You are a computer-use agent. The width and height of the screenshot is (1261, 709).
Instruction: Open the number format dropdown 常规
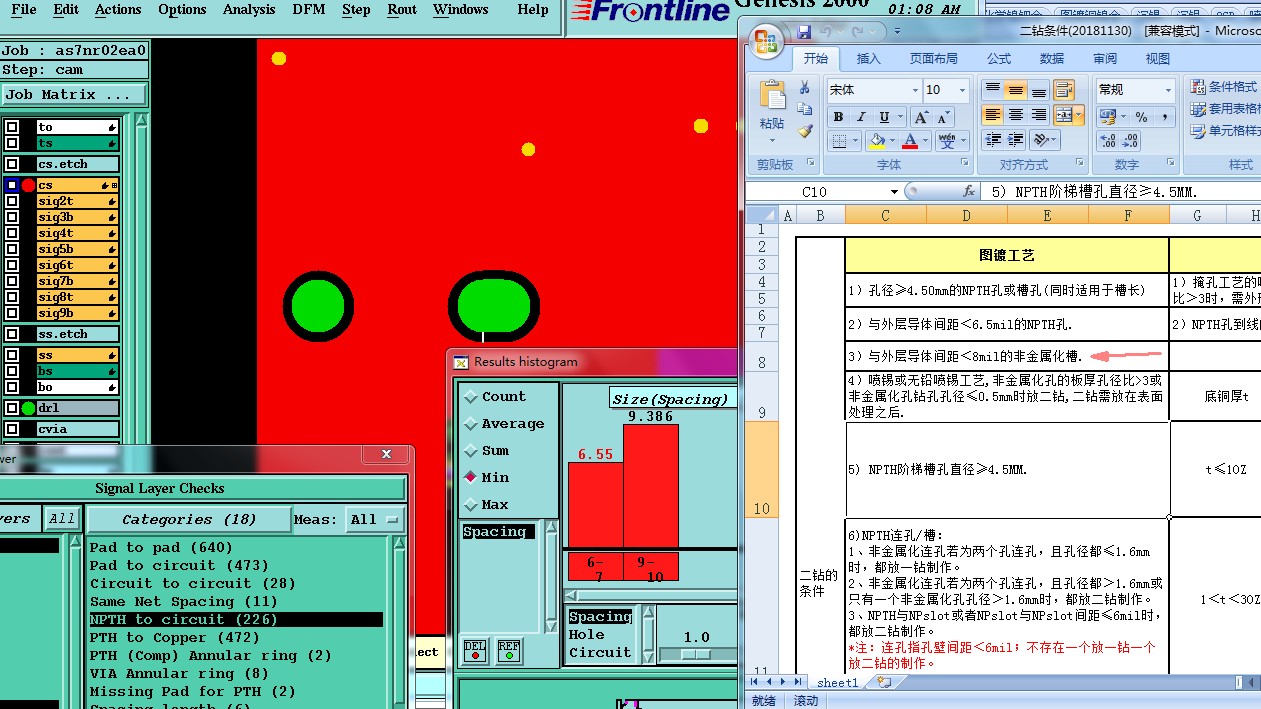coord(1167,90)
